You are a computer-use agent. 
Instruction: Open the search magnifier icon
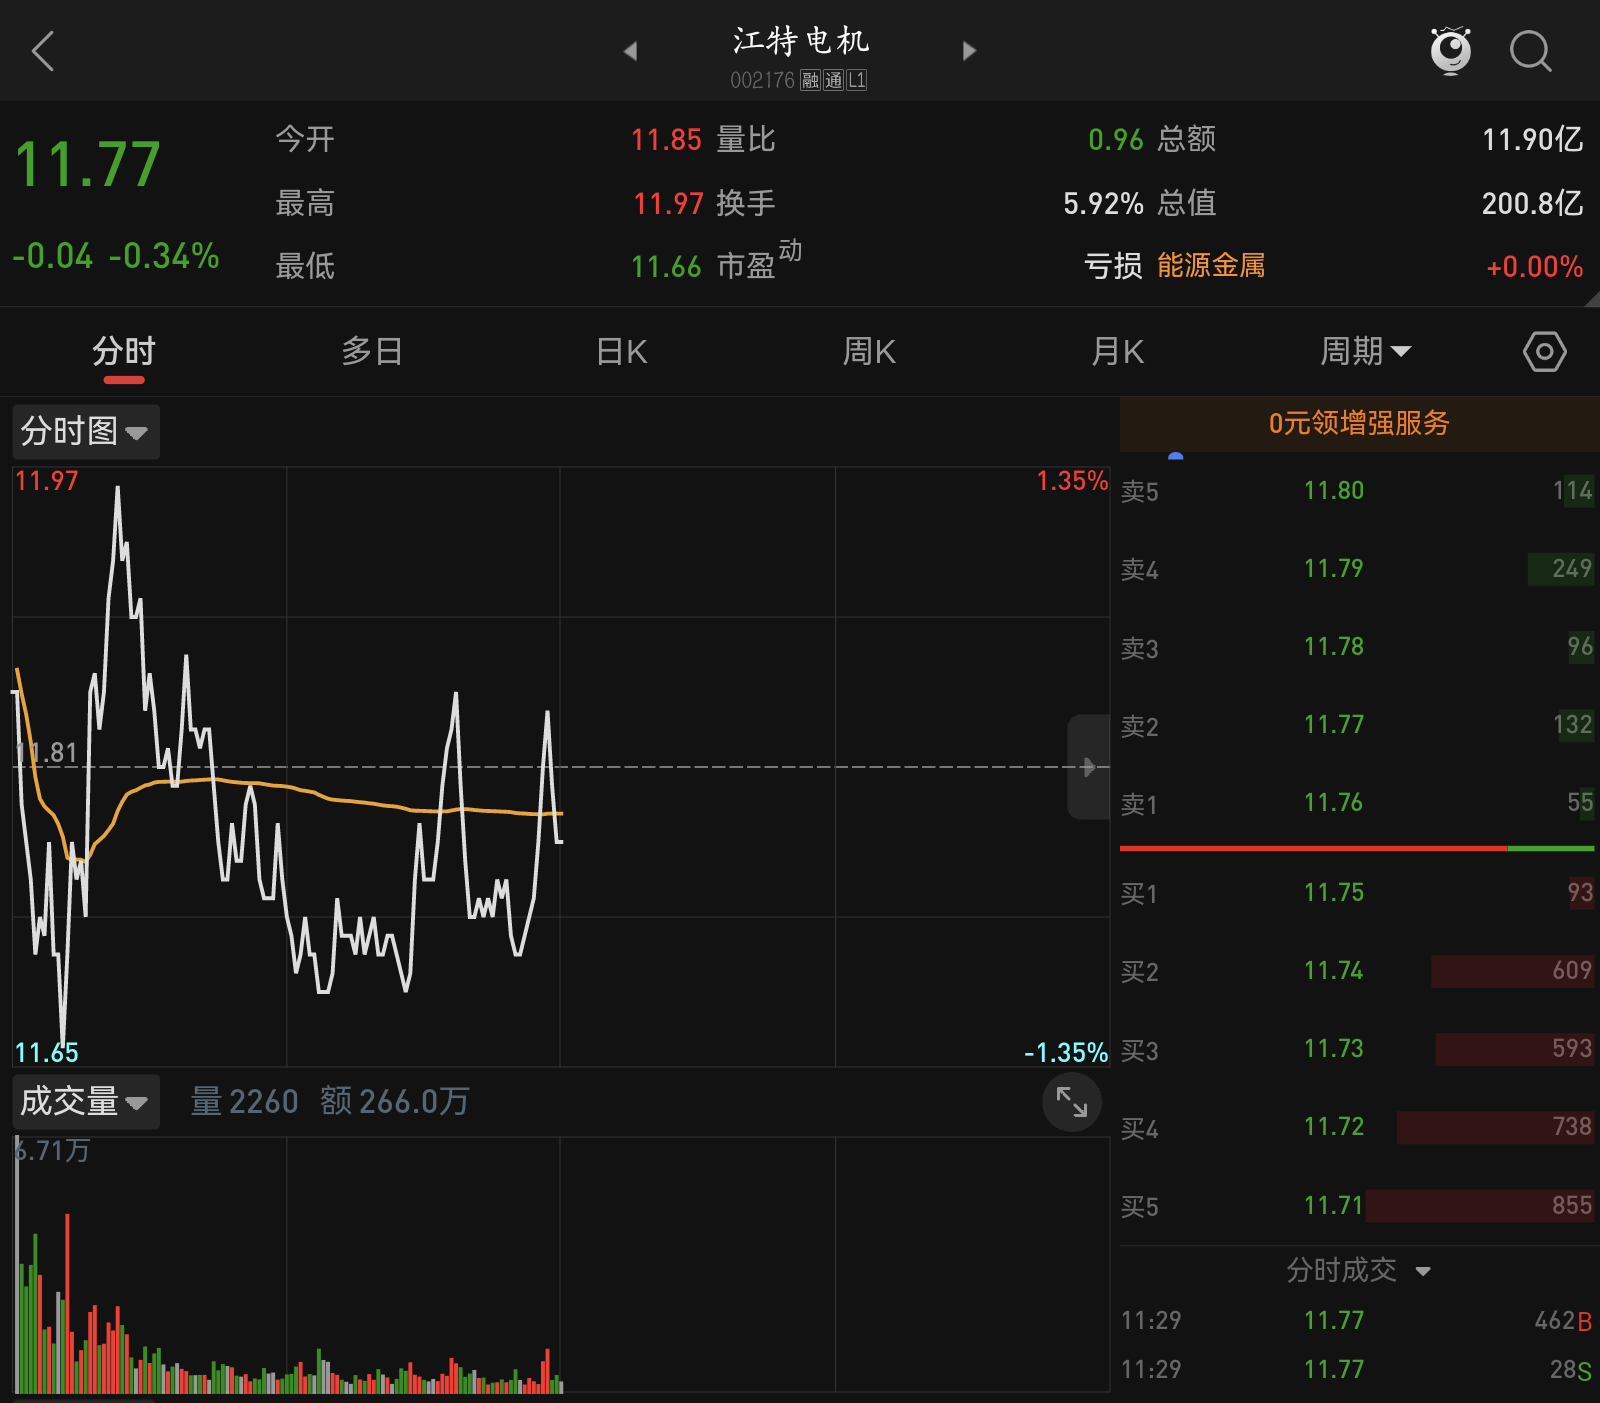pyautogui.click(x=1530, y=51)
